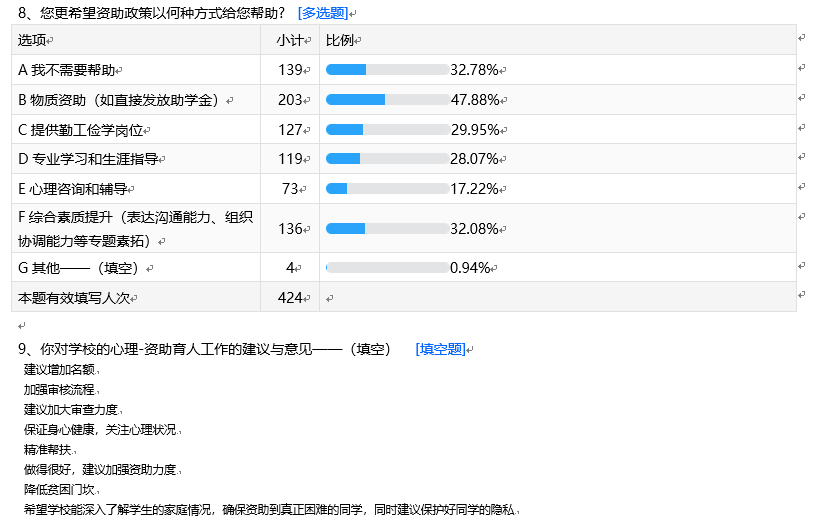Image resolution: width=813 pixels, height=524 pixels.
Task: Click the '本题有效填写人次' row label
Action: (75, 297)
